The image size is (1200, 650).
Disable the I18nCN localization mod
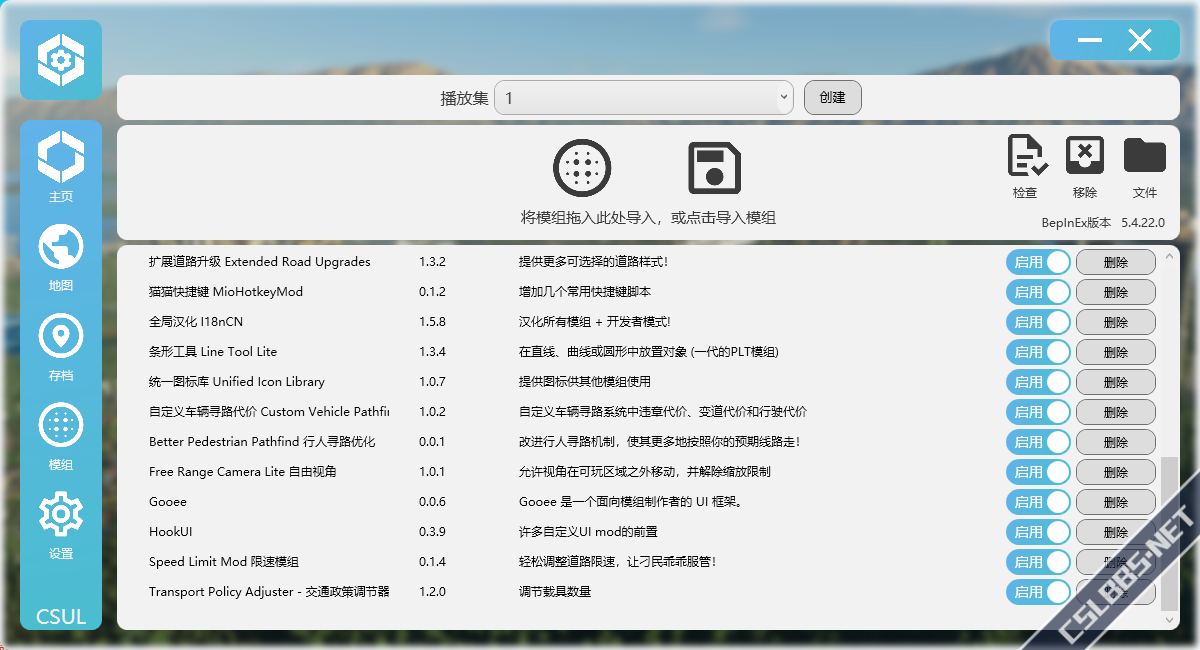(1038, 322)
